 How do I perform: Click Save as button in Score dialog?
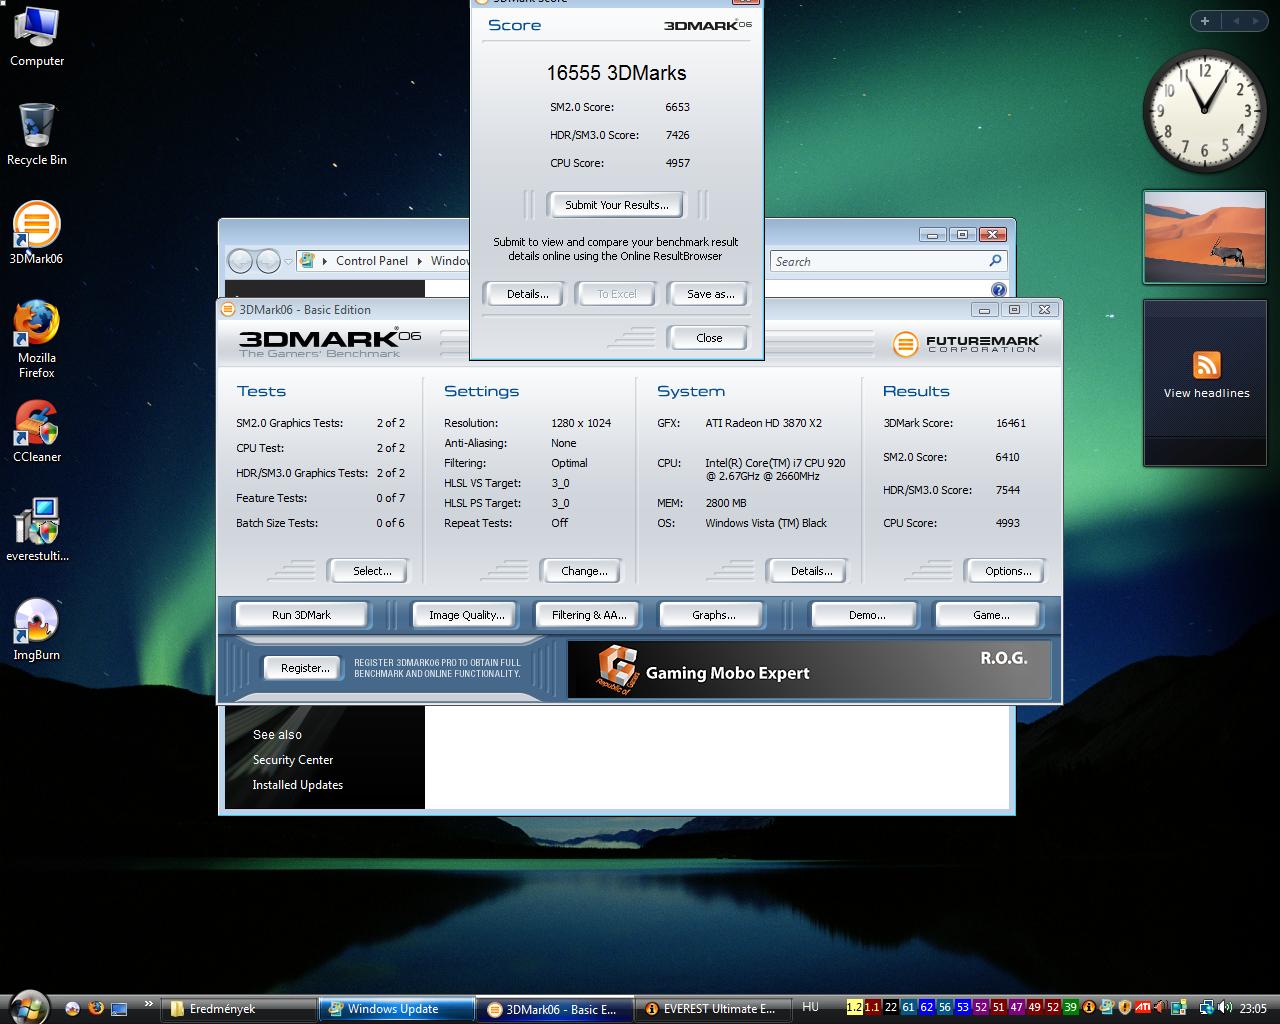tap(710, 294)
